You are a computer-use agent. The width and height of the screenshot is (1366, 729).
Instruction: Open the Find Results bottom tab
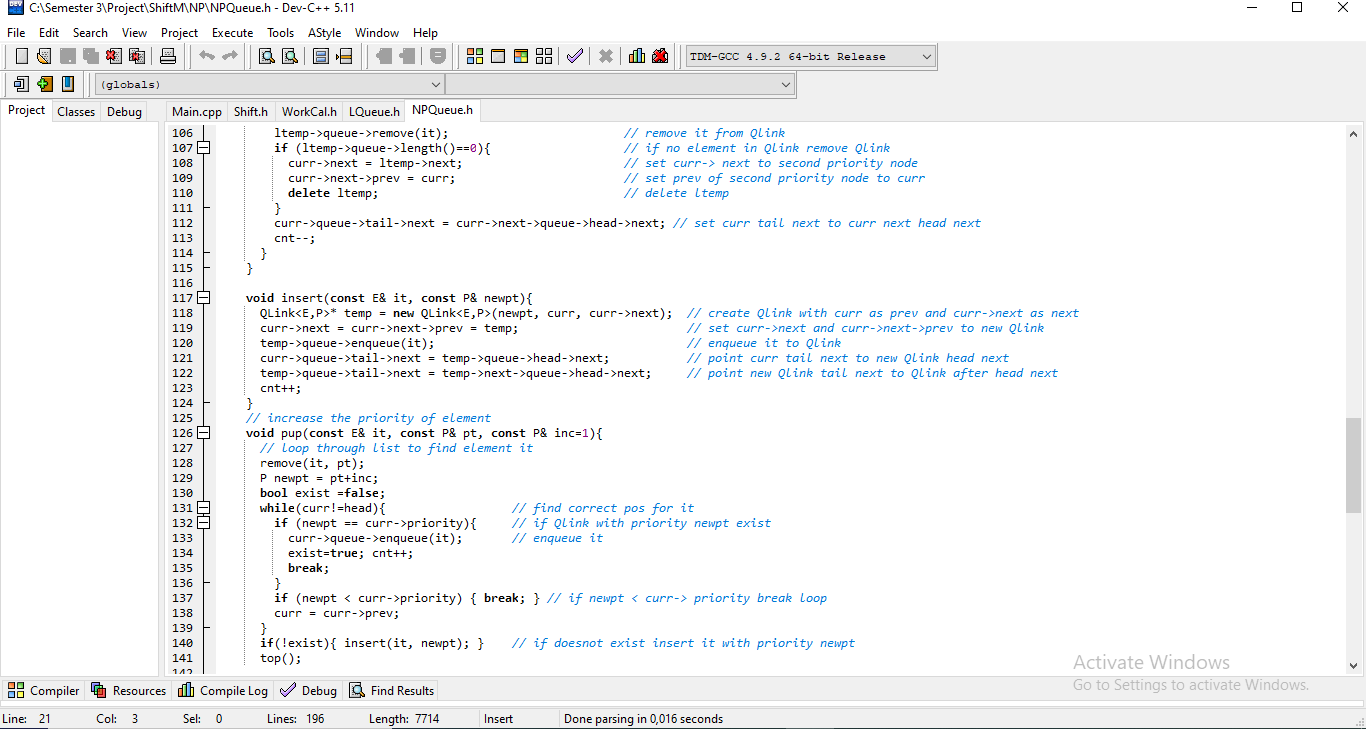391,690
